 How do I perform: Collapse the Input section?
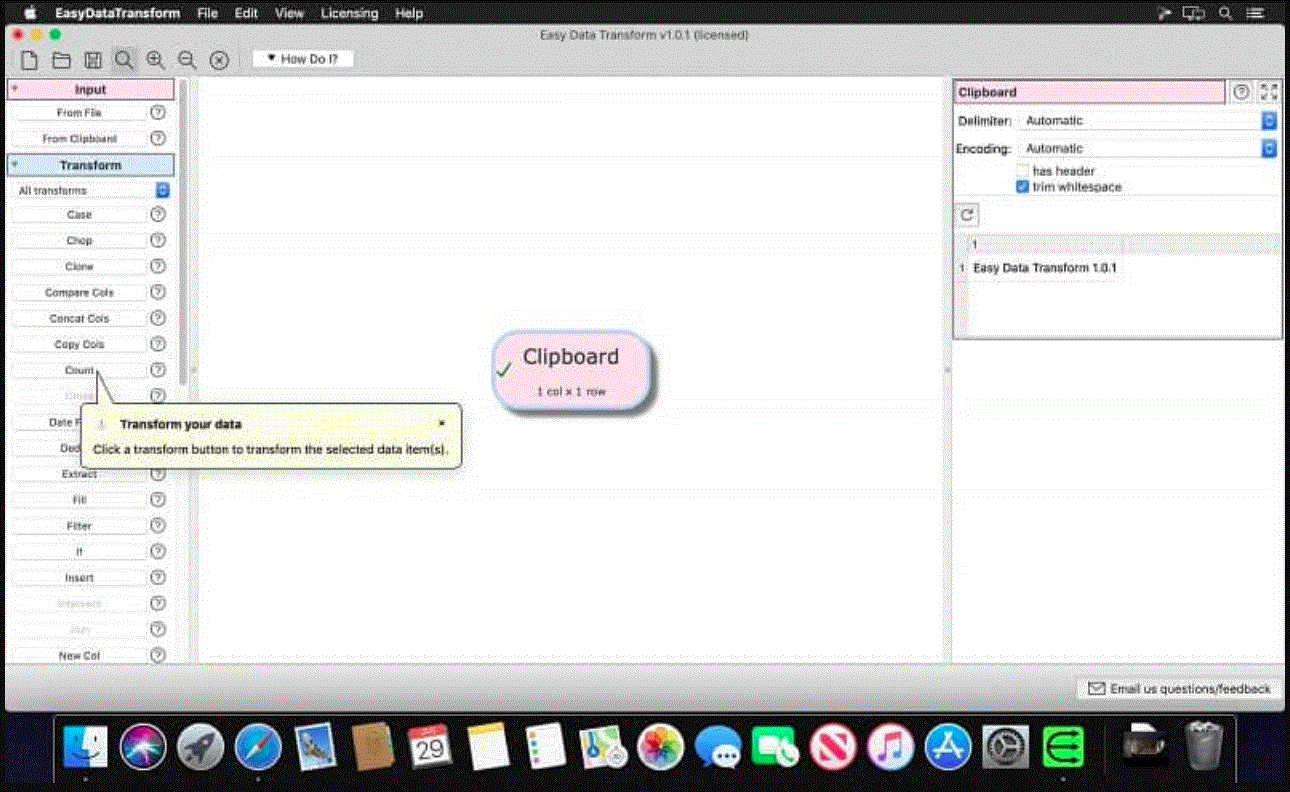coord(15,90)
